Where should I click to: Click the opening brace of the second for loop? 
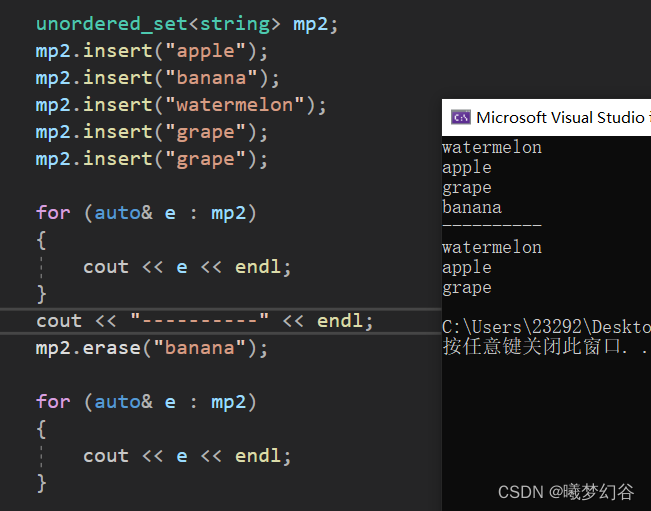tap(41, 429)
